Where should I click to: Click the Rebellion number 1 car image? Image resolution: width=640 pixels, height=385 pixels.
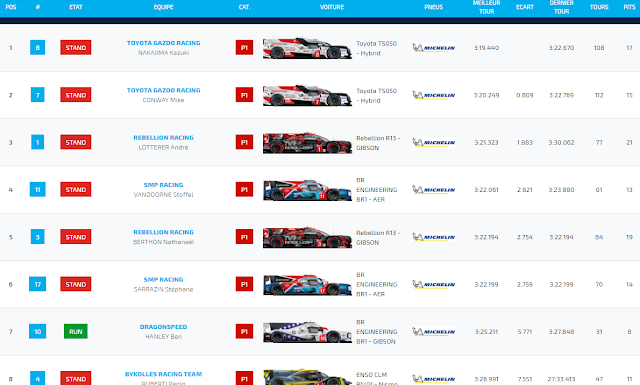pyautogui.click(x=307, y=142)
